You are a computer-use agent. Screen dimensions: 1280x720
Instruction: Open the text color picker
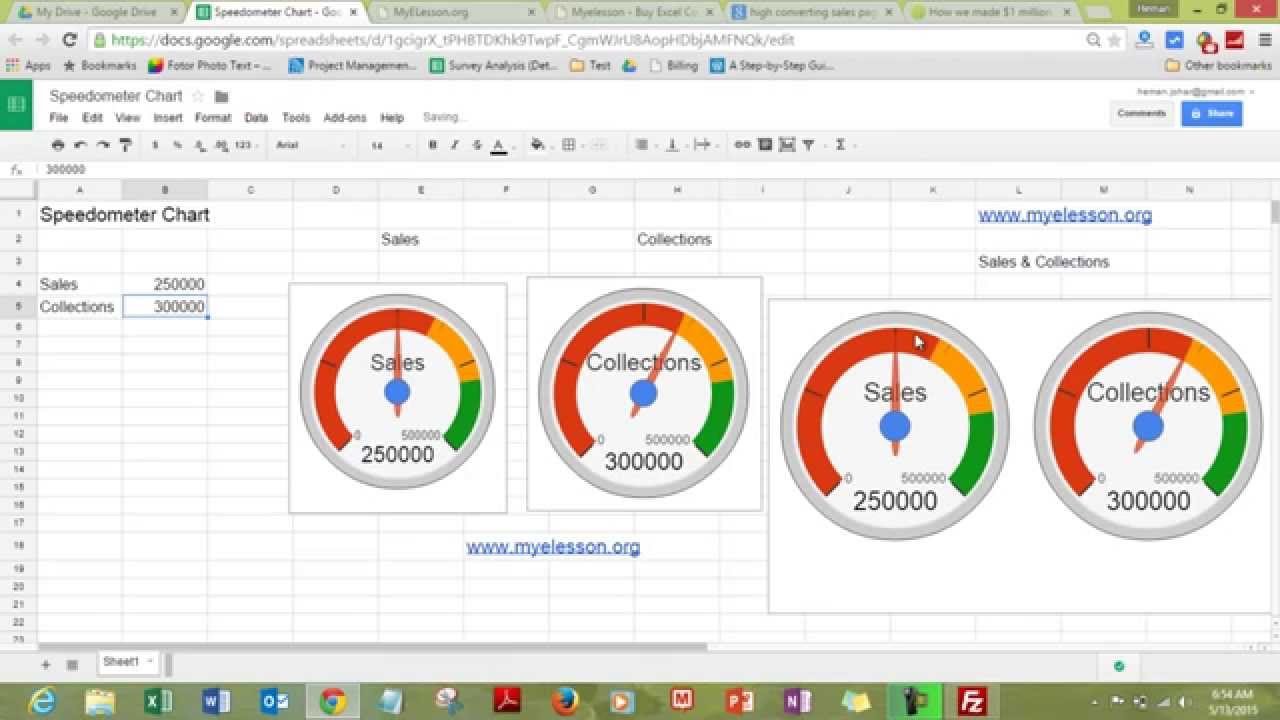tap(499, 145)
